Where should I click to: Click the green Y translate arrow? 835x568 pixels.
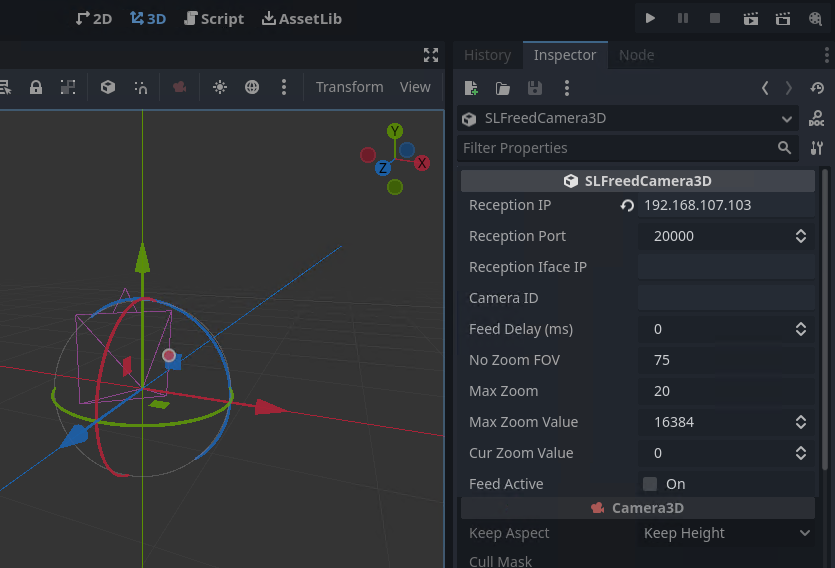[142, 259]
